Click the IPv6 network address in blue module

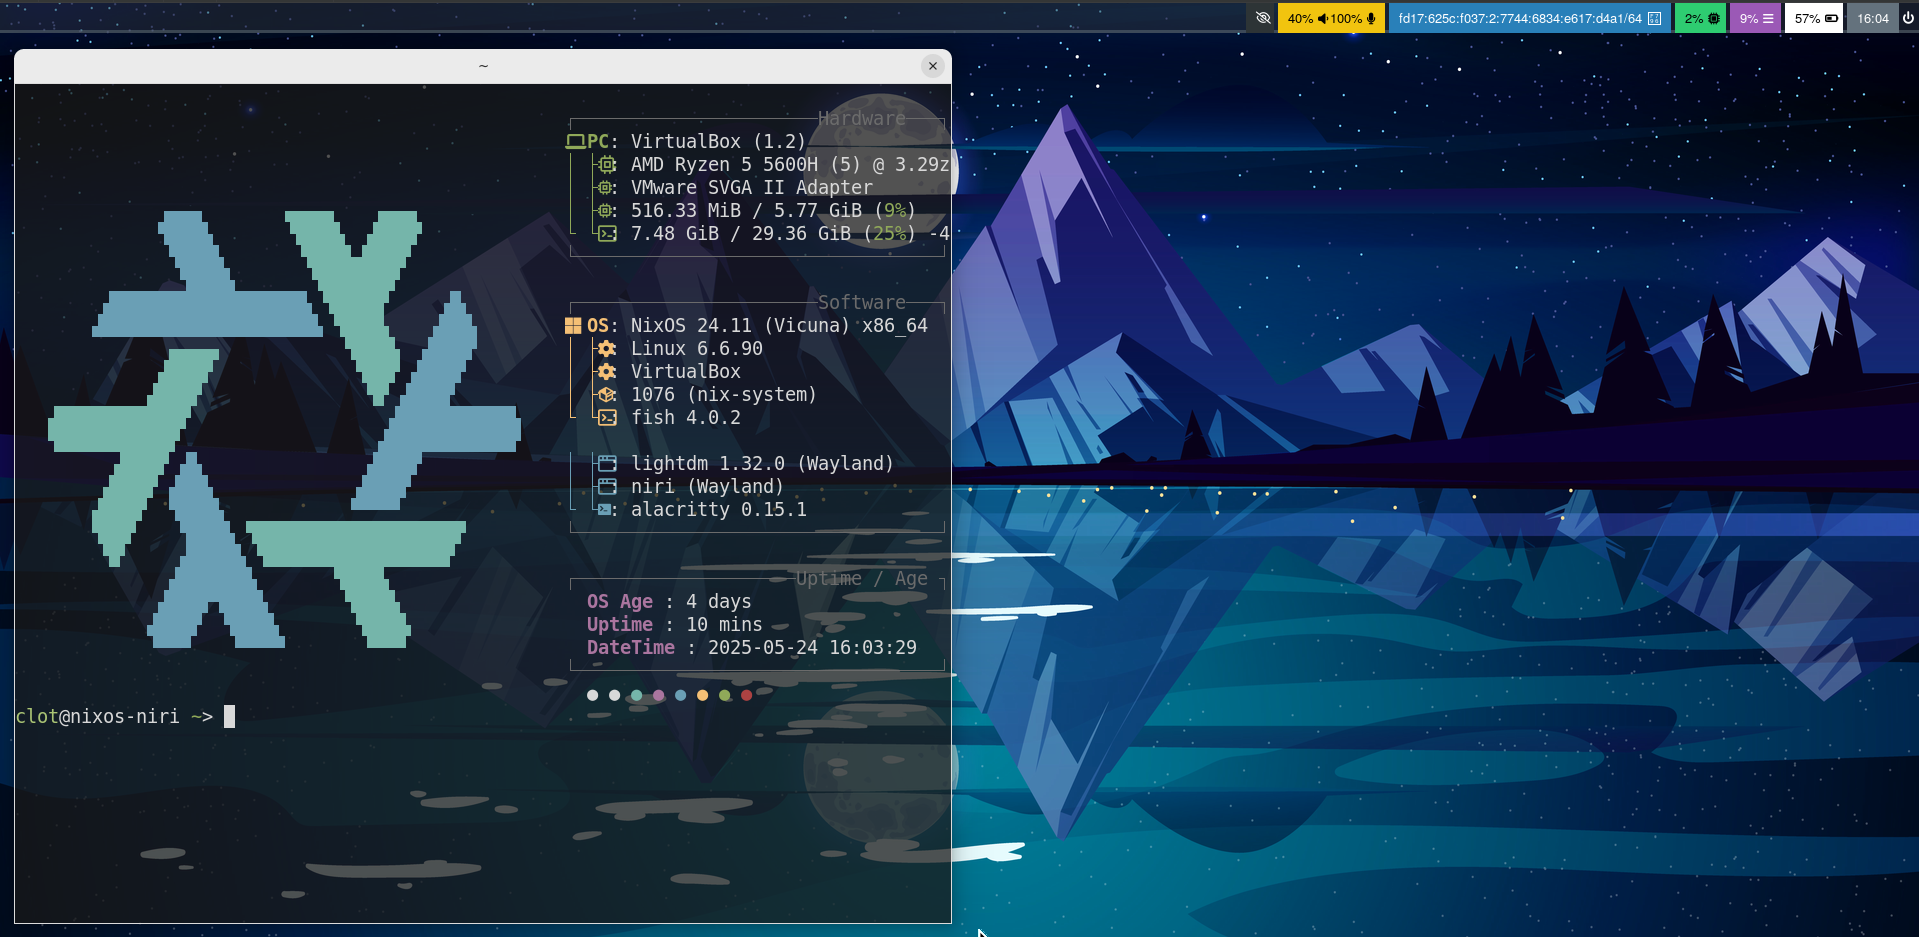click(x=1520, y=18)
